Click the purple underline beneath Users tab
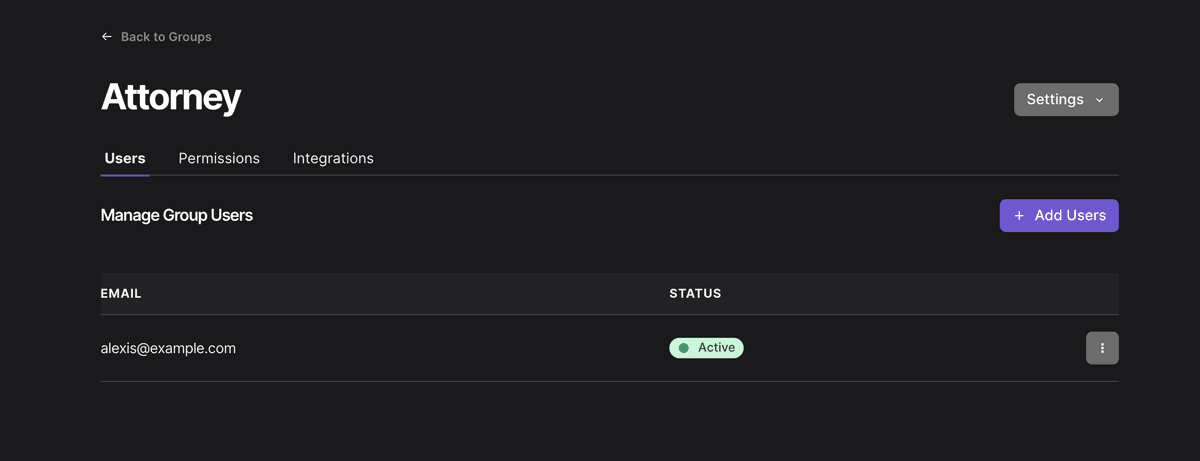The height and width of the screenshot is (461, 1200). [x=125, y=175]
